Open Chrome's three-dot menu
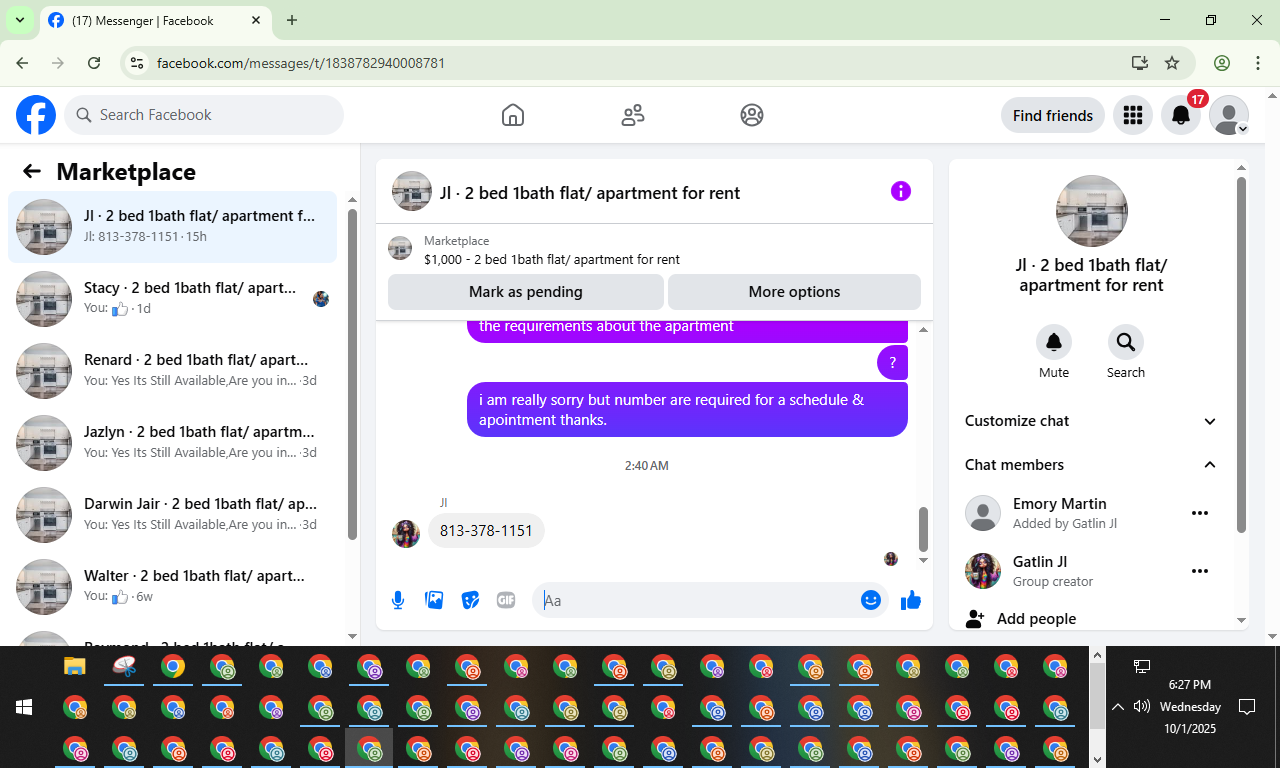Image resolution: width=1280 pixels, height=768 pixels. point(1258,63)
